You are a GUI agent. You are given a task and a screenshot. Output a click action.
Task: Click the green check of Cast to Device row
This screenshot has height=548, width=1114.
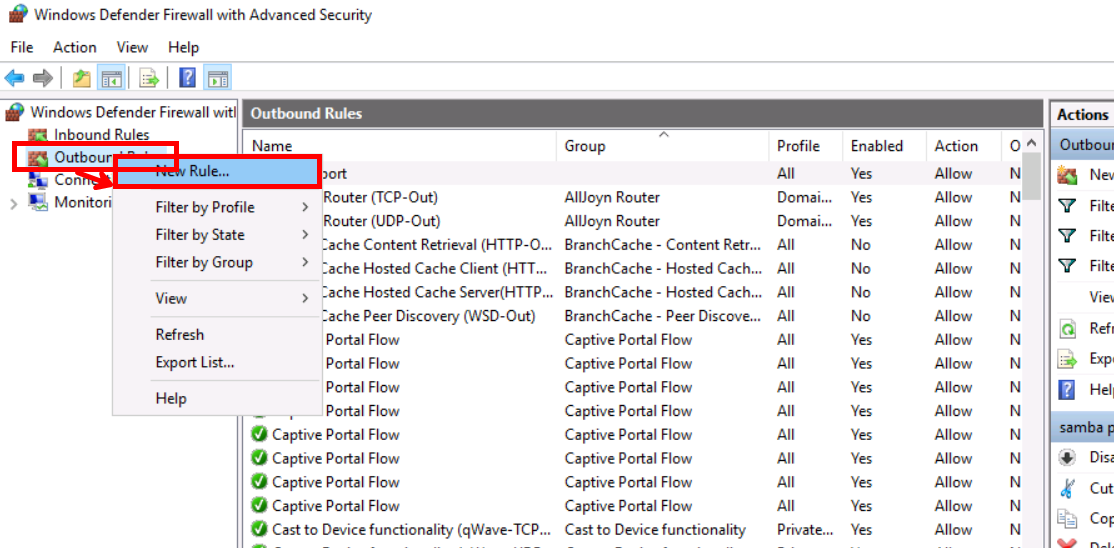(259, 530)
